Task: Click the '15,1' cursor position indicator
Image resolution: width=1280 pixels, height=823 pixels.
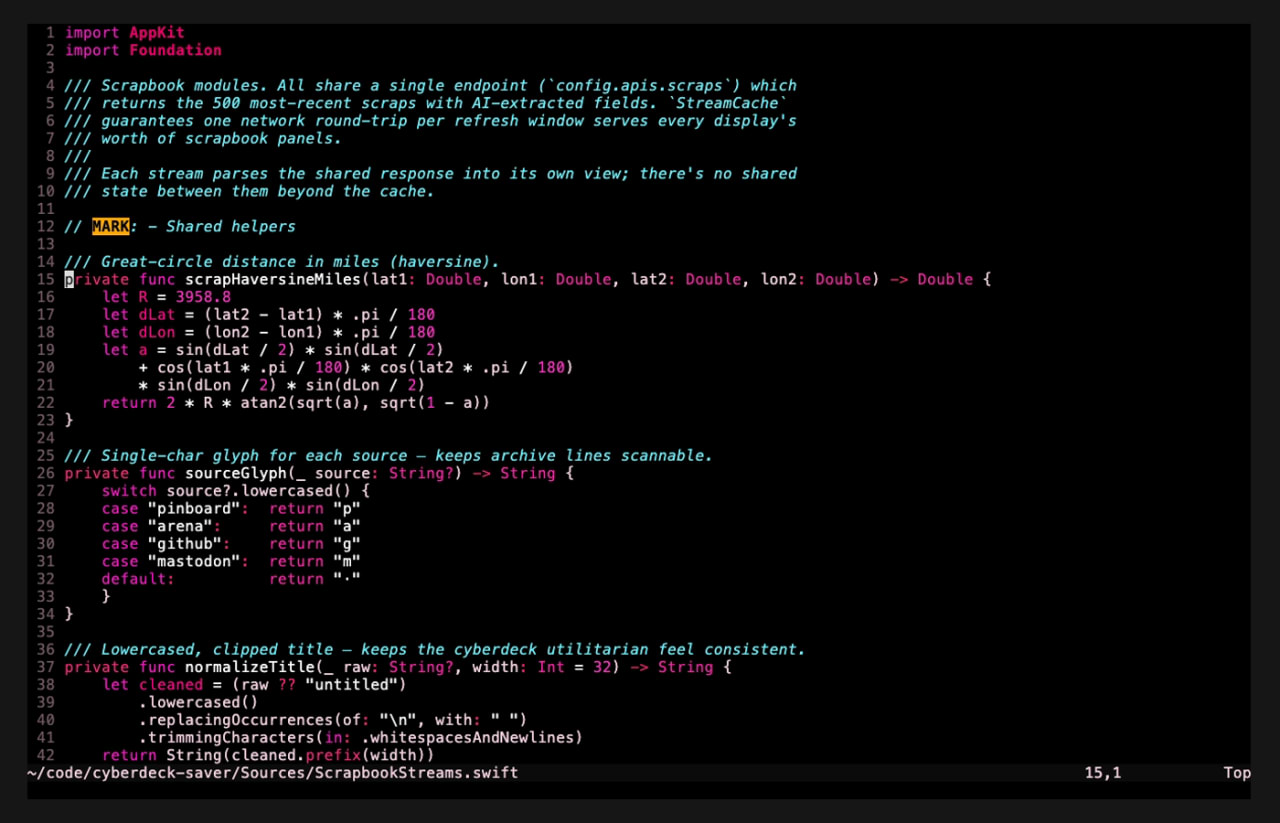Action: (x=1103, y=773)
